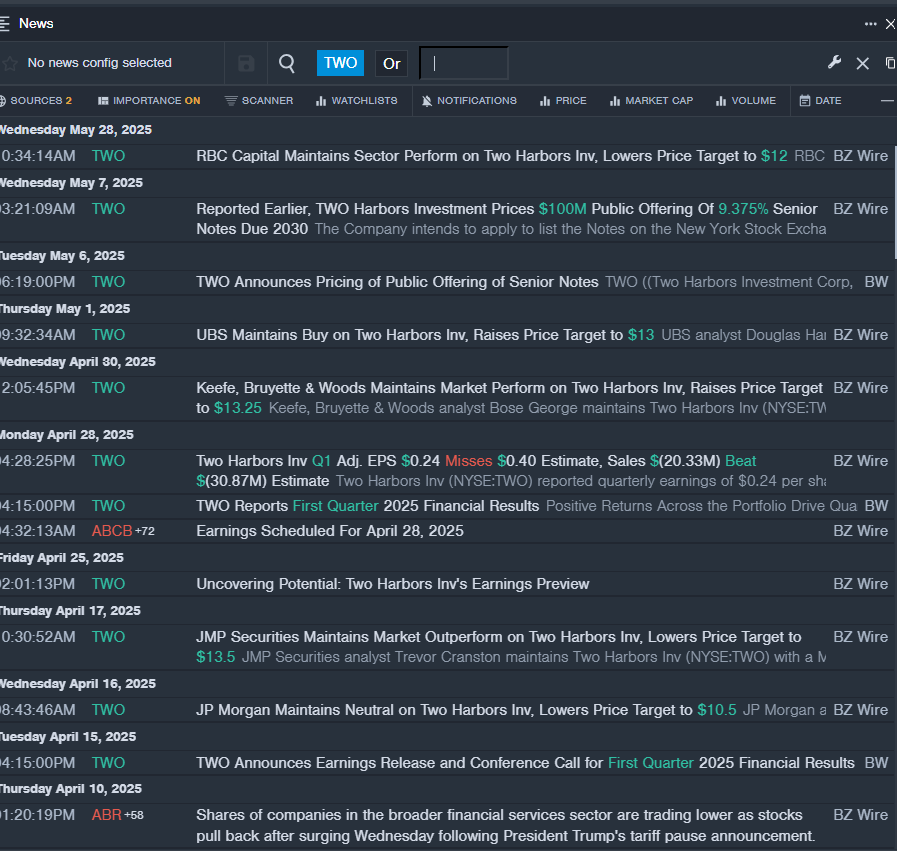The width and height of the screenshot is (897, 851).
Task: Open the No news config selected selector
Action: [100, 63]
